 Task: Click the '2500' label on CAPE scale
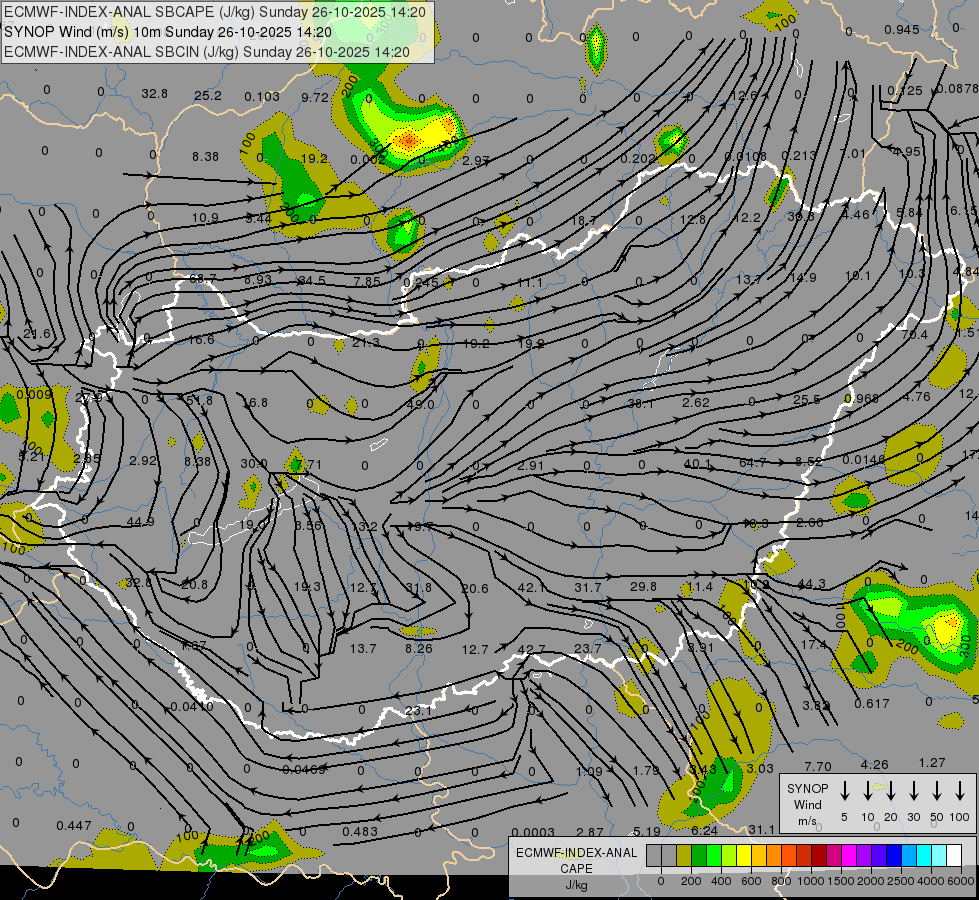(x=902, y=881)
